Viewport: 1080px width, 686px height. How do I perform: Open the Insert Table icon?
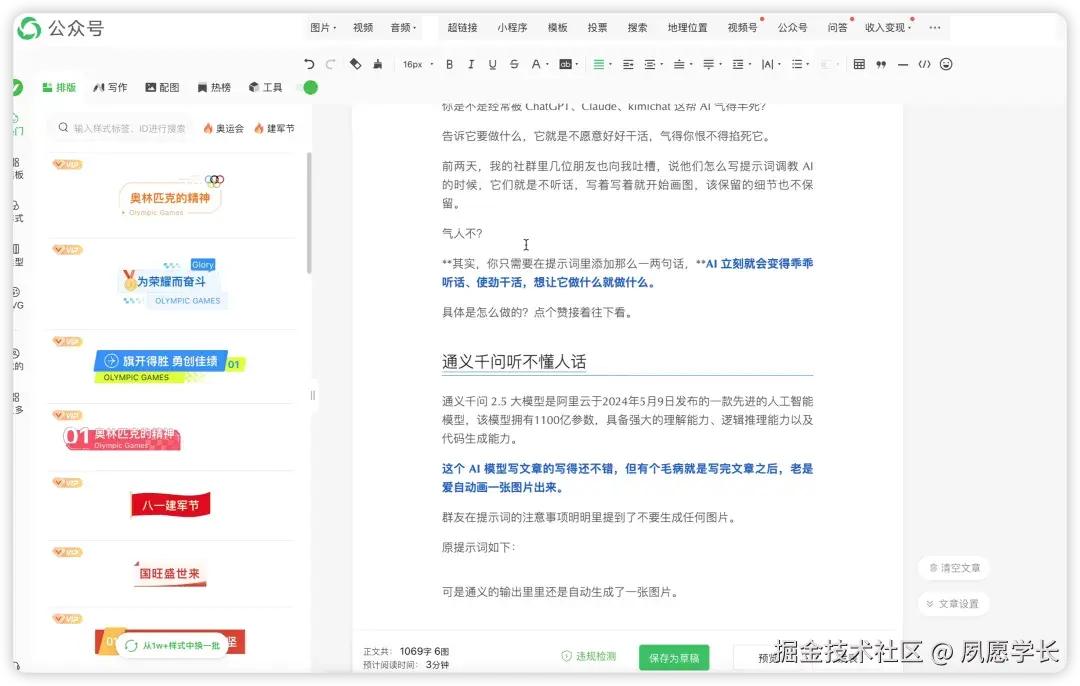[x=859, y=63]
